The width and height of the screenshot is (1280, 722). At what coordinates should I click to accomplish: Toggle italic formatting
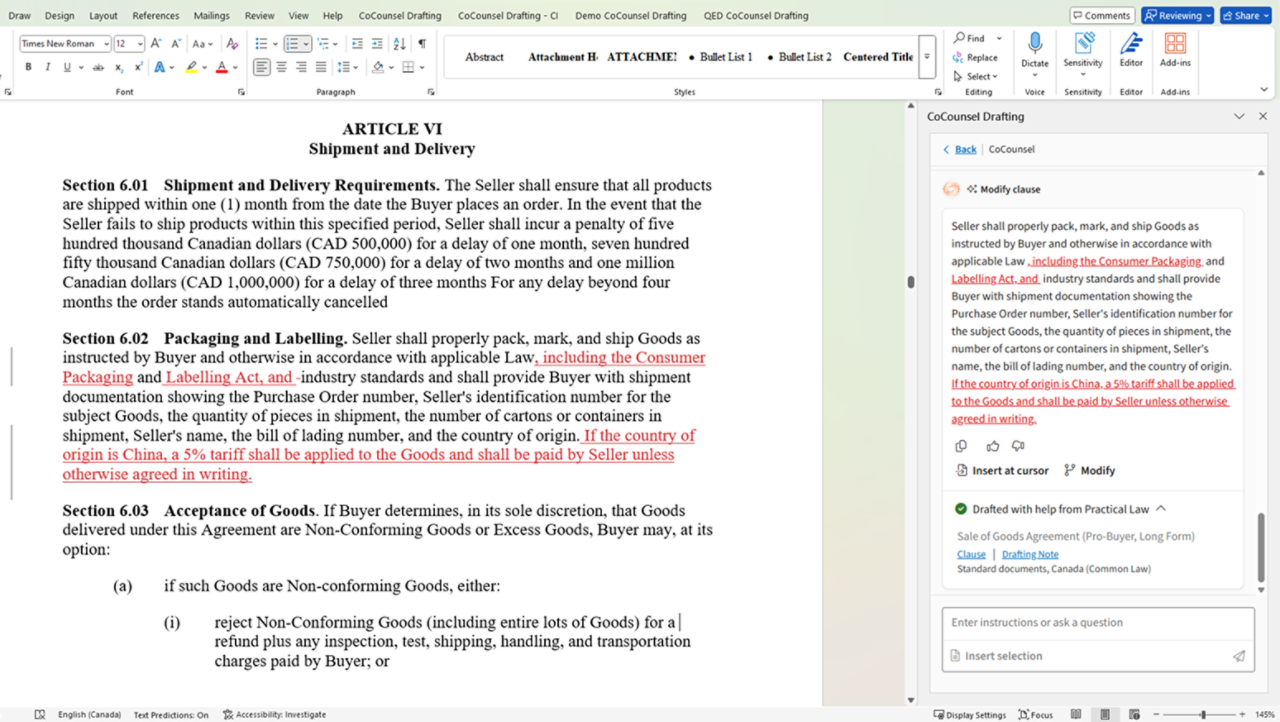[47, 67]
